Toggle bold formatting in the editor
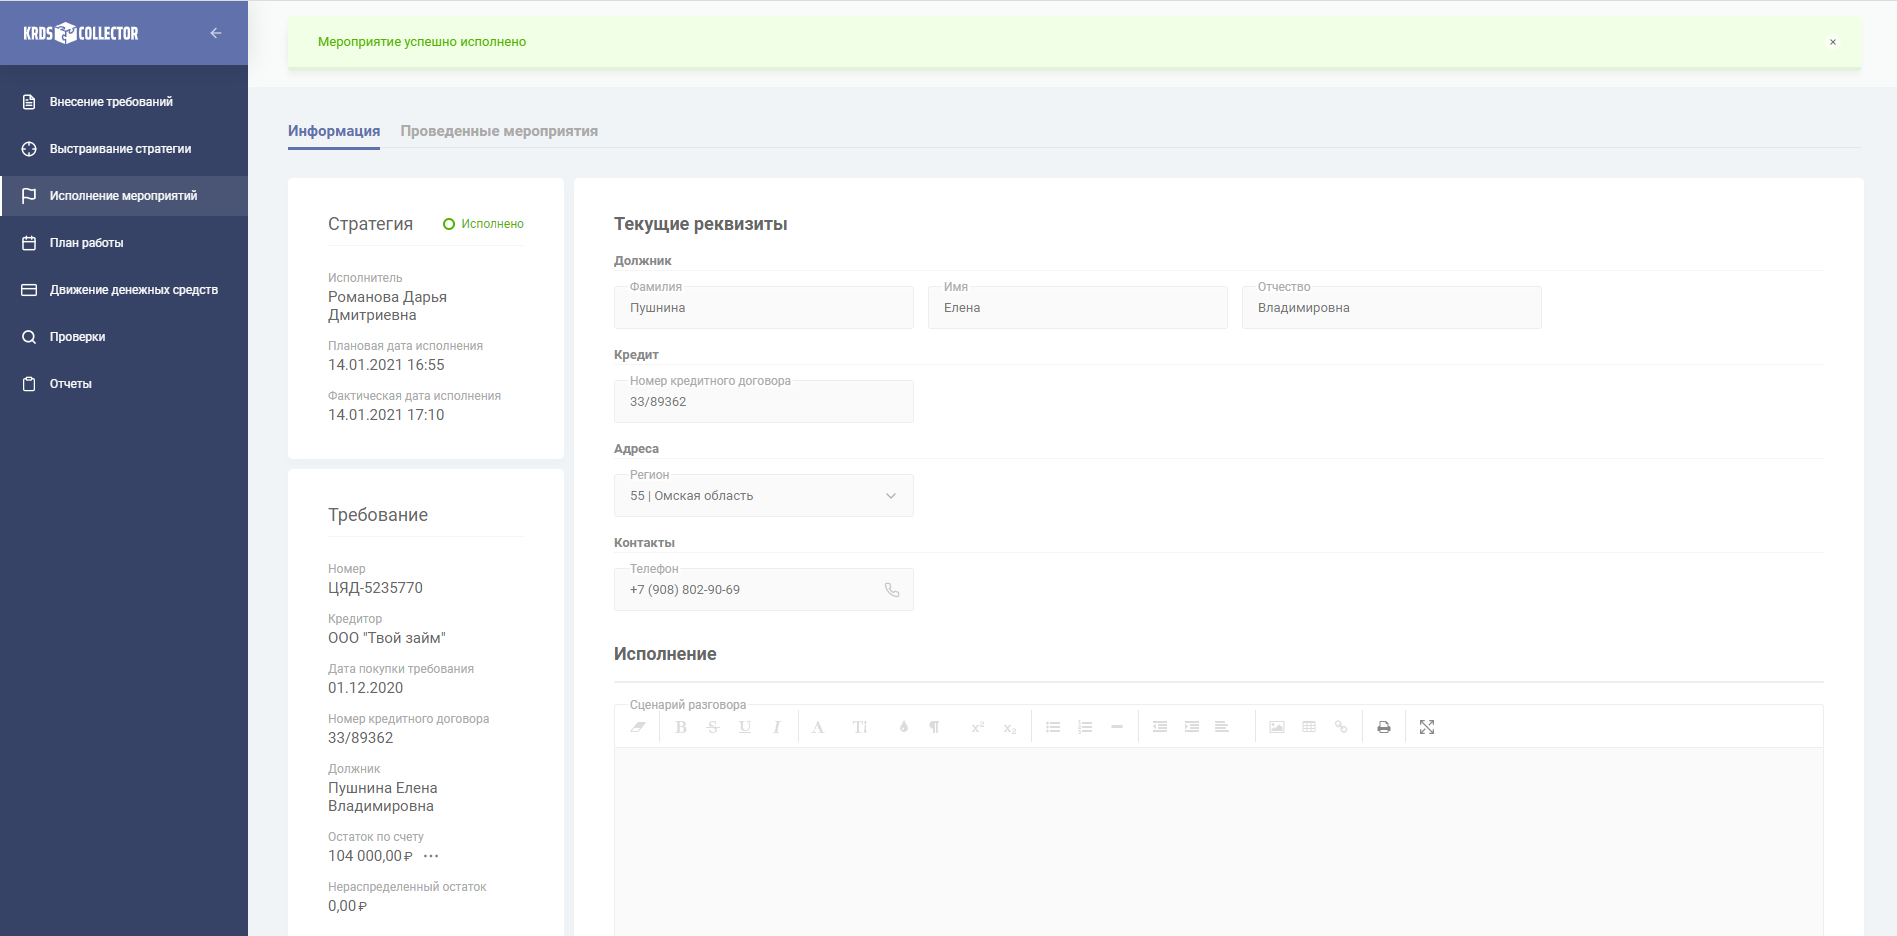 pos(681,727)
